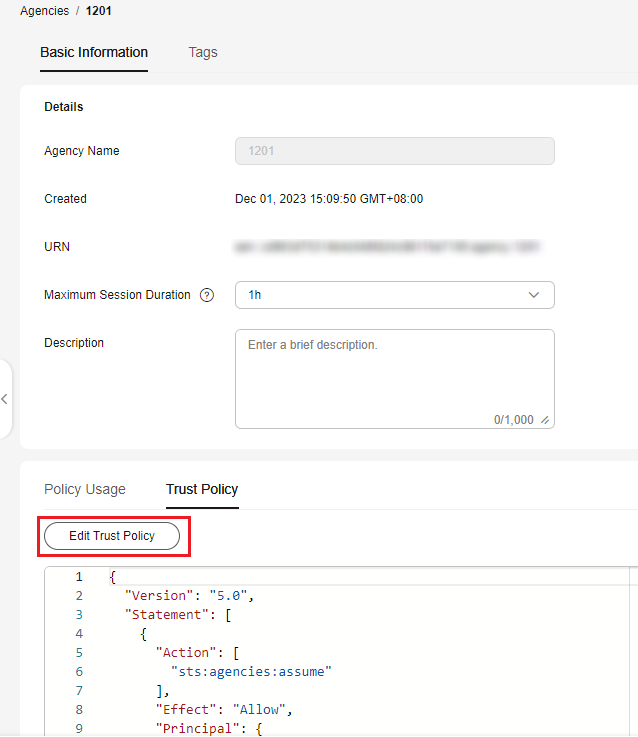Click the help icon beside Maximum Session Duration
The width and height of the screenshot is (638, 737).
(207, 295)
